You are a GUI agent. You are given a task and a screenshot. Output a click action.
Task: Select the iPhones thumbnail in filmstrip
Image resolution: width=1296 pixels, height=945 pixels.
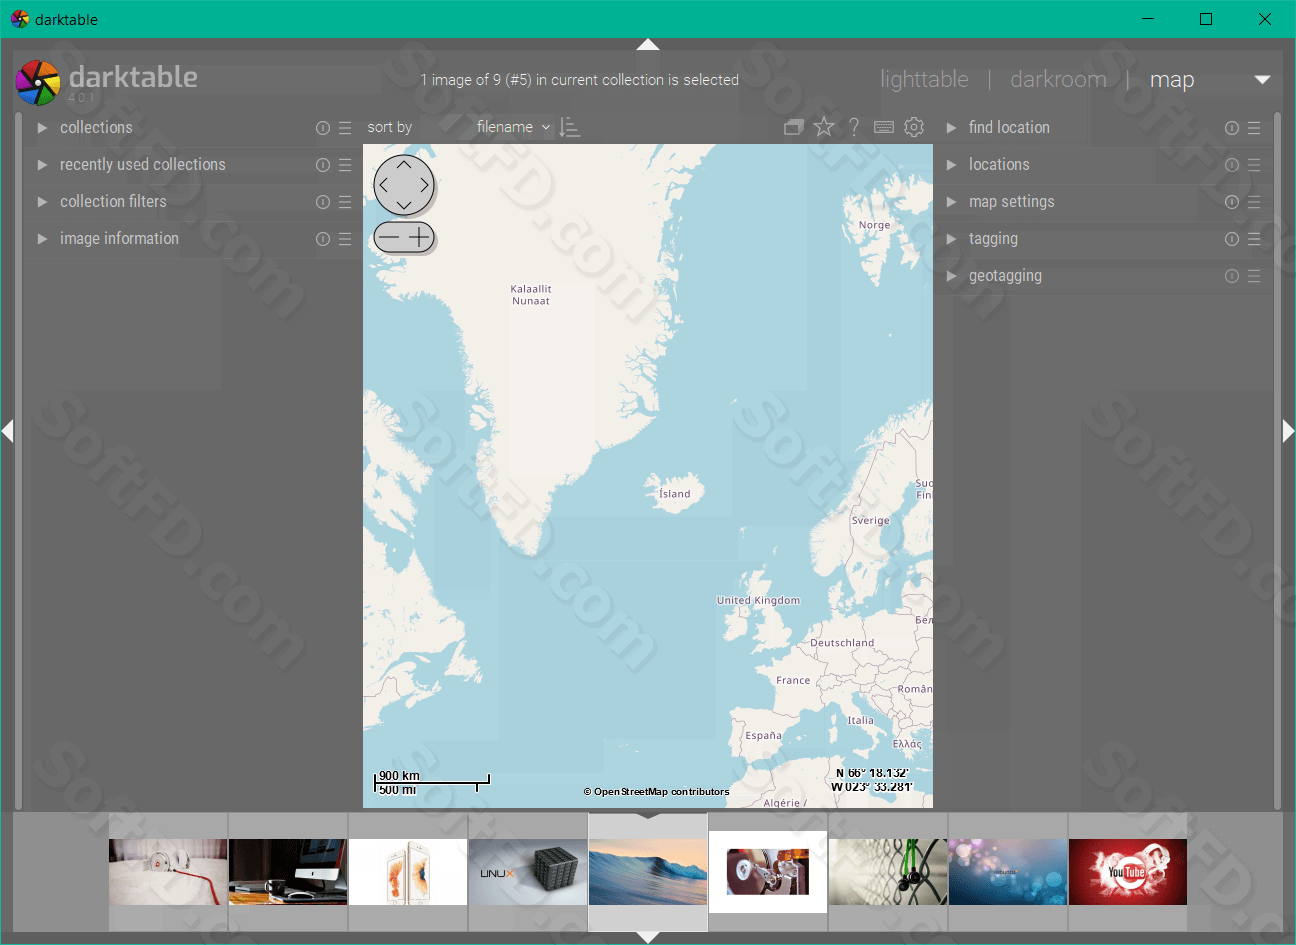pos(408,872)
